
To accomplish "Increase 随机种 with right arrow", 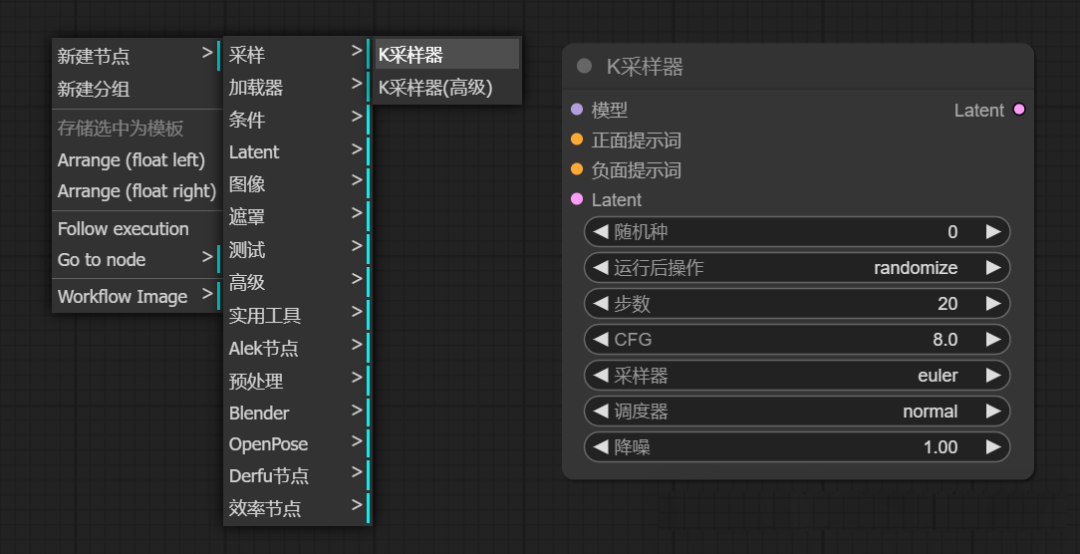I will (x=993, y=232).
